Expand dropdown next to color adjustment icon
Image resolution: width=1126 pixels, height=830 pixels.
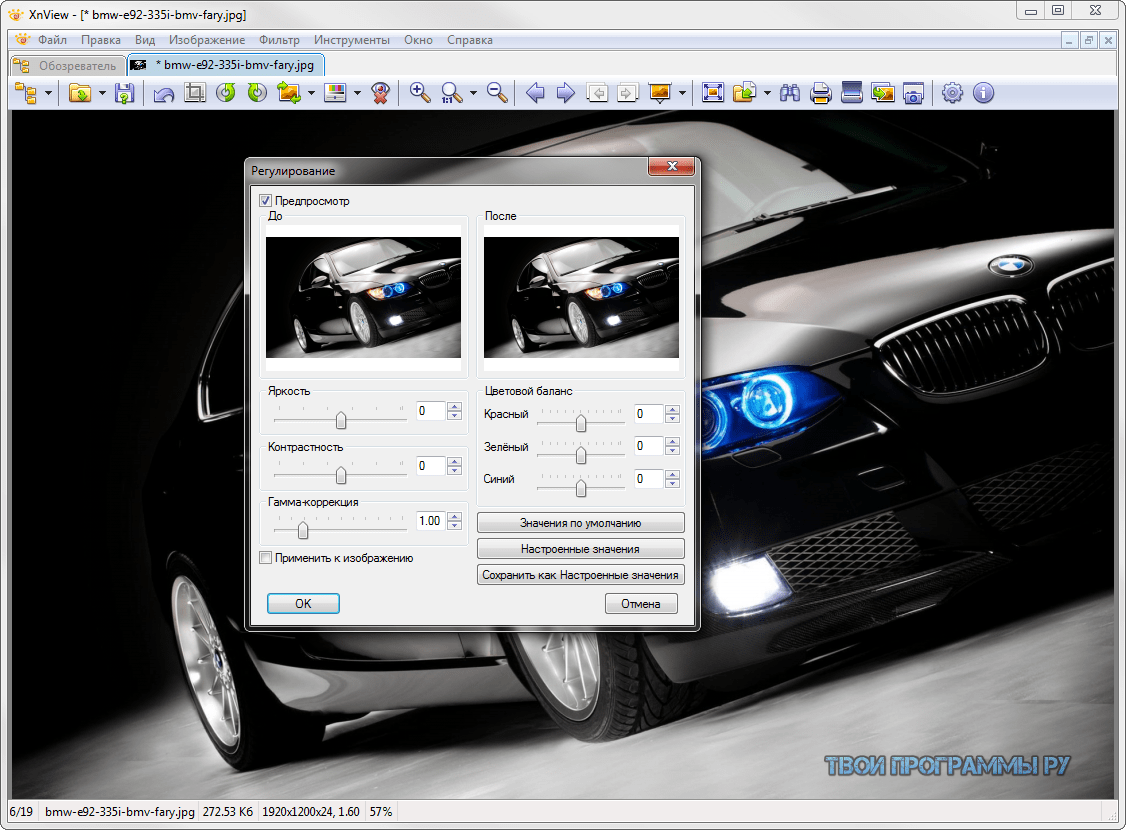coord(357,93)
